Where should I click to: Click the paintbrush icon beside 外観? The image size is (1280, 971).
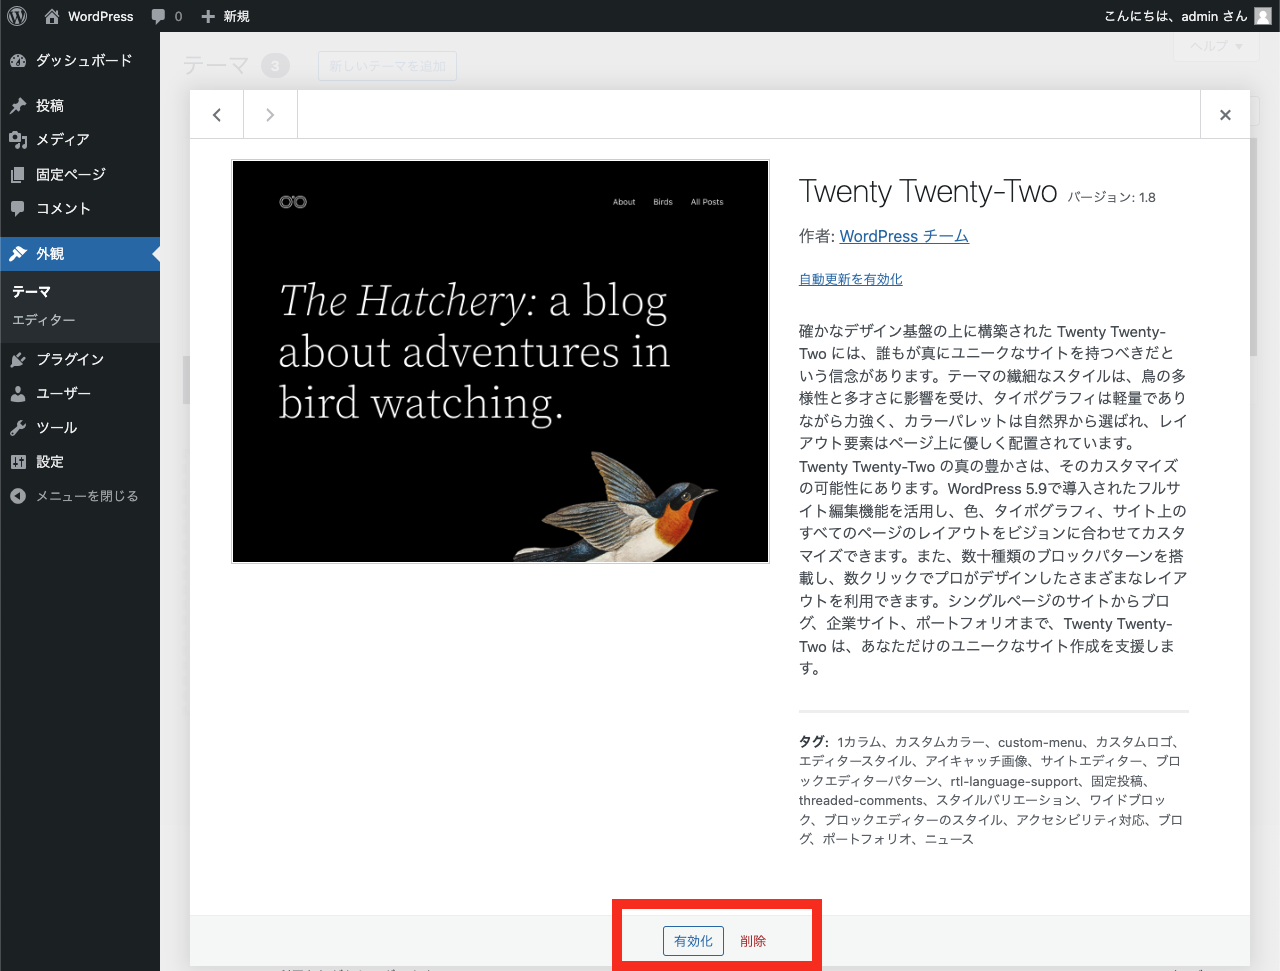point(18,254)
